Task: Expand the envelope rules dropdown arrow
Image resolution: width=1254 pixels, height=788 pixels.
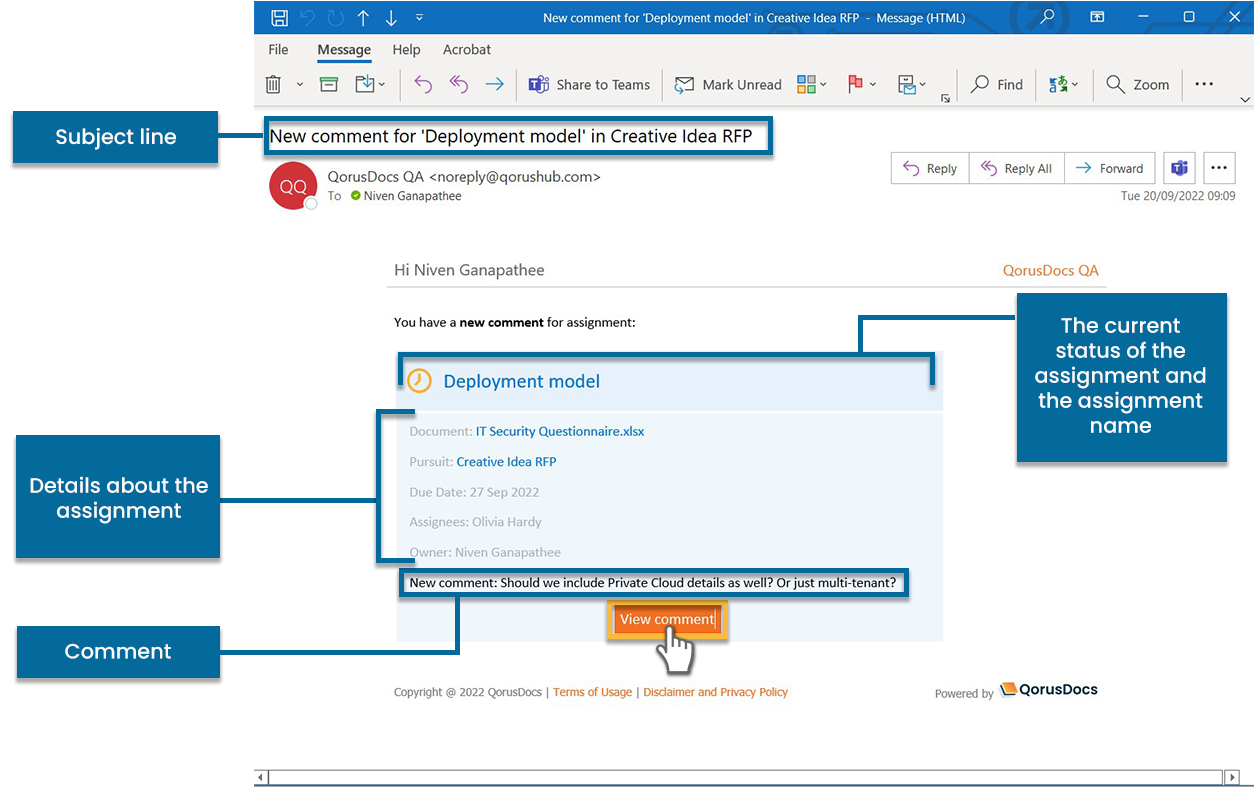Action: click(923, 85)
